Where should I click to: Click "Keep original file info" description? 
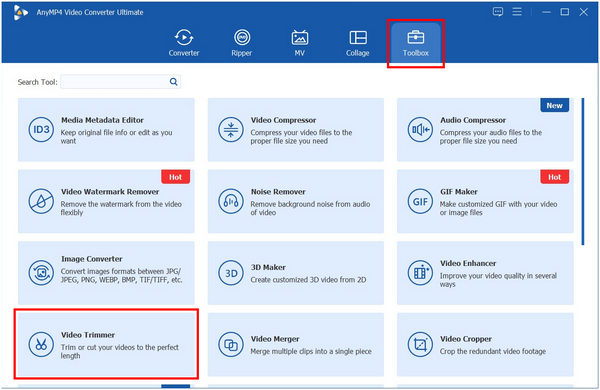[x=116, y=137]
